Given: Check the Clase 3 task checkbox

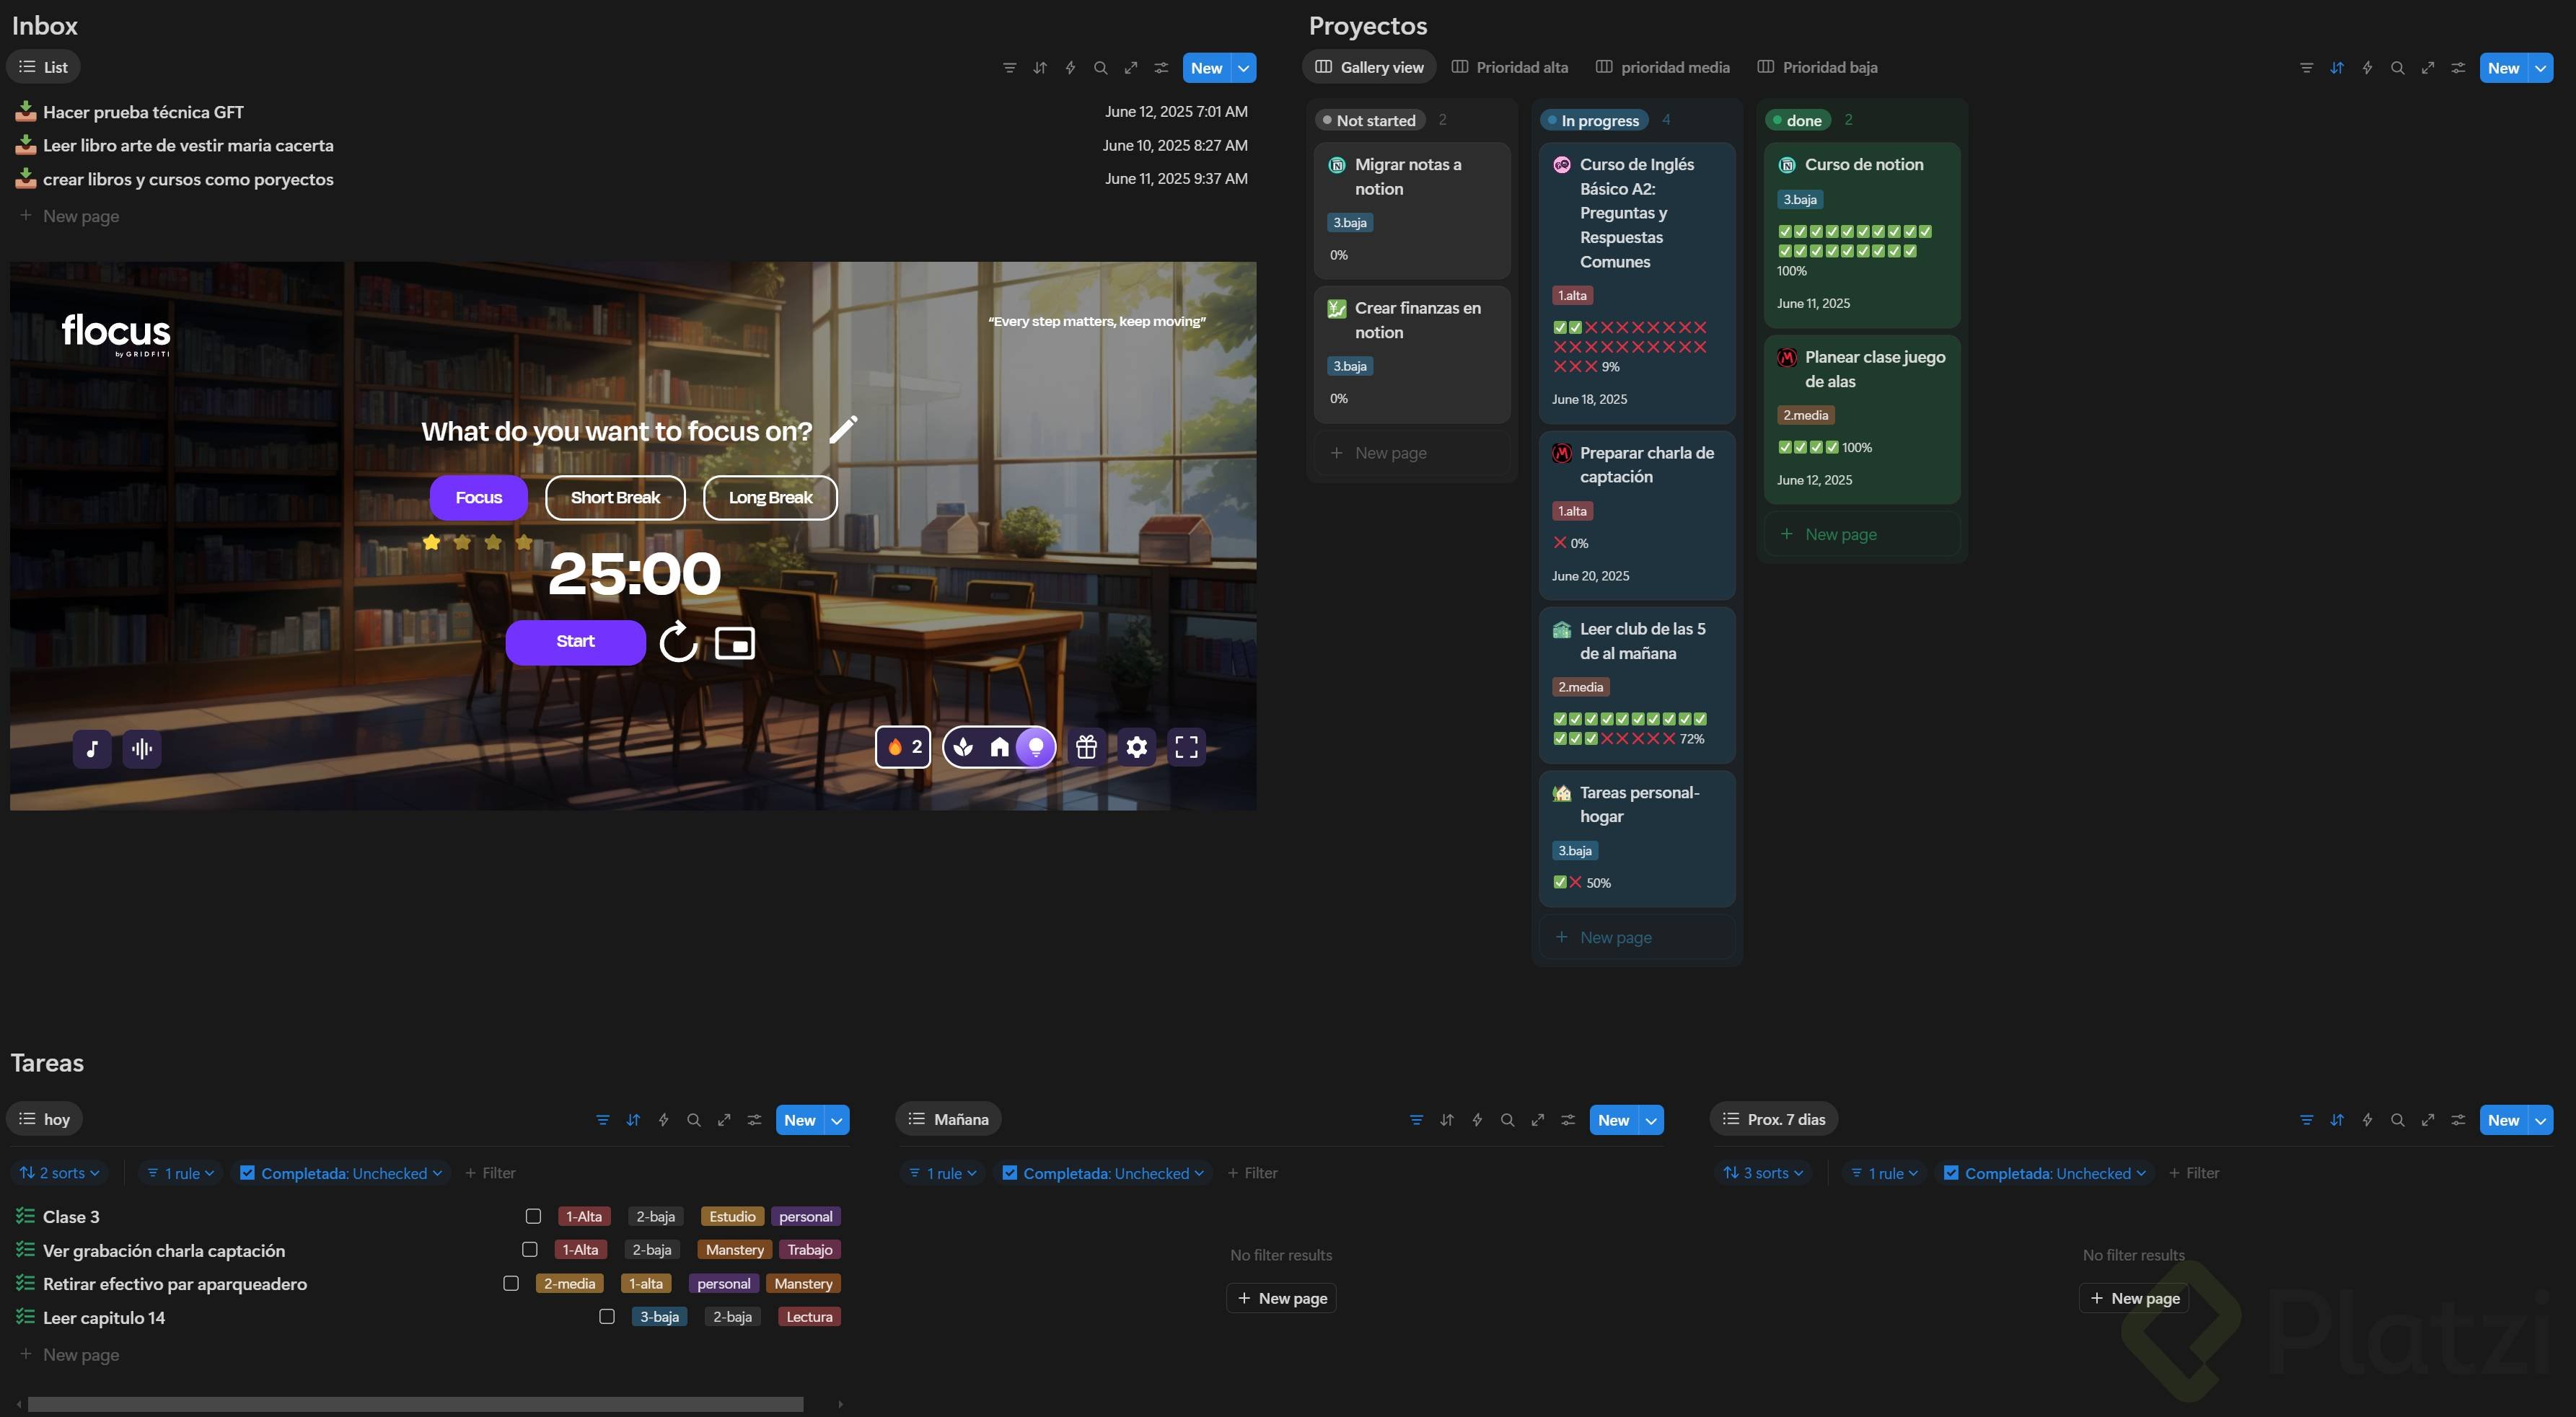Looking at the screenshot, I should click(x=533, y=1216).
